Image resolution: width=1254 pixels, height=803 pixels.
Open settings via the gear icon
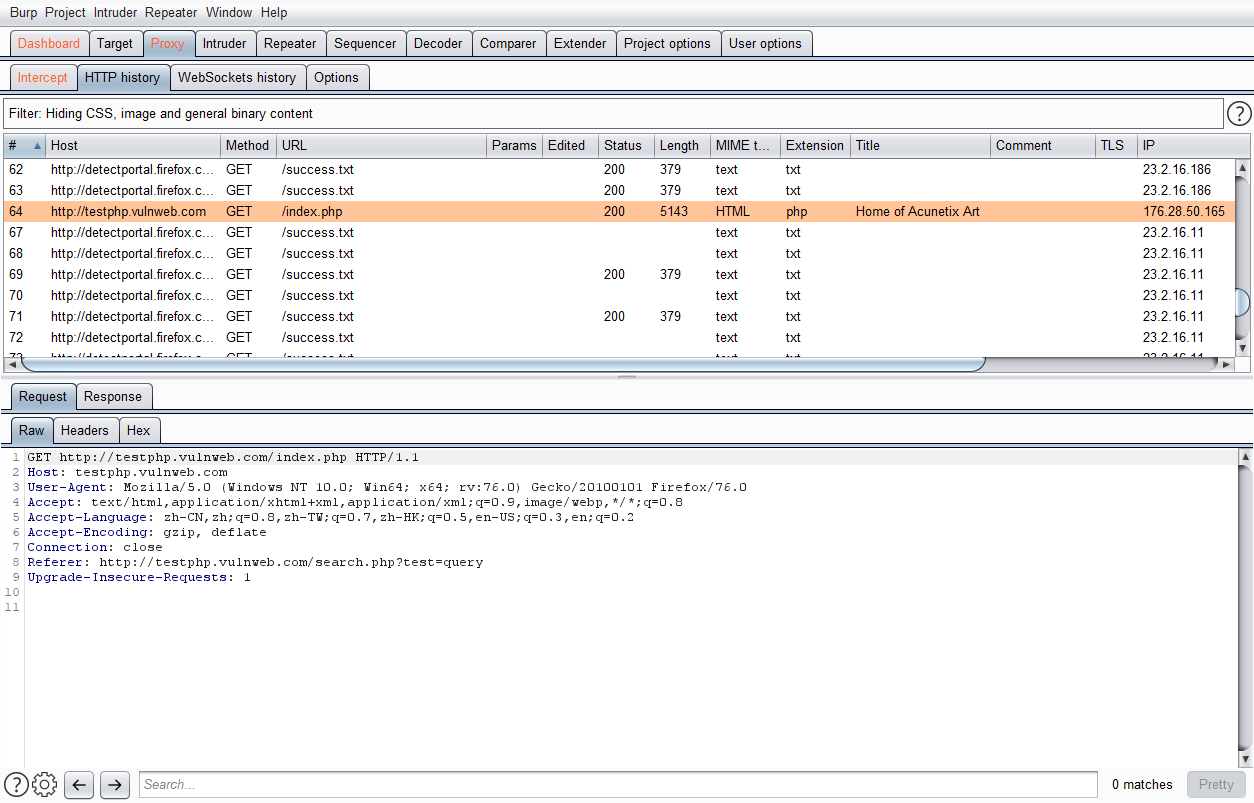pos(44,785)
